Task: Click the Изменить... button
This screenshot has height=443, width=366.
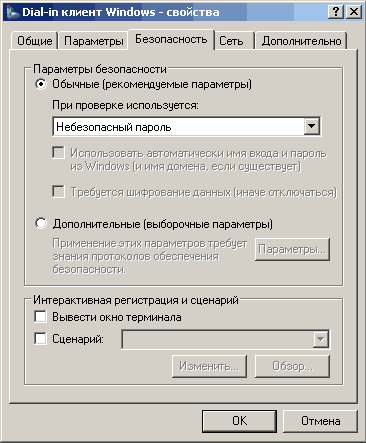Action: 209,366
